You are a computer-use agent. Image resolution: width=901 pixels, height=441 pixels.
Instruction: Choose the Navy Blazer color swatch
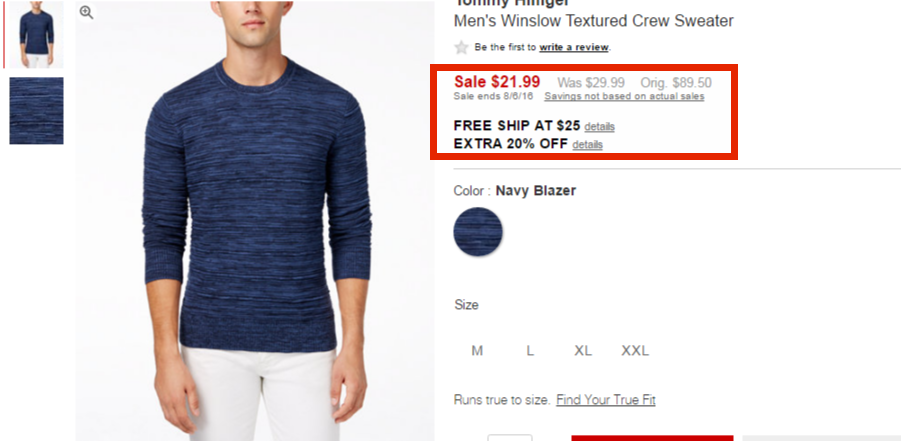(x=478, y=232)
